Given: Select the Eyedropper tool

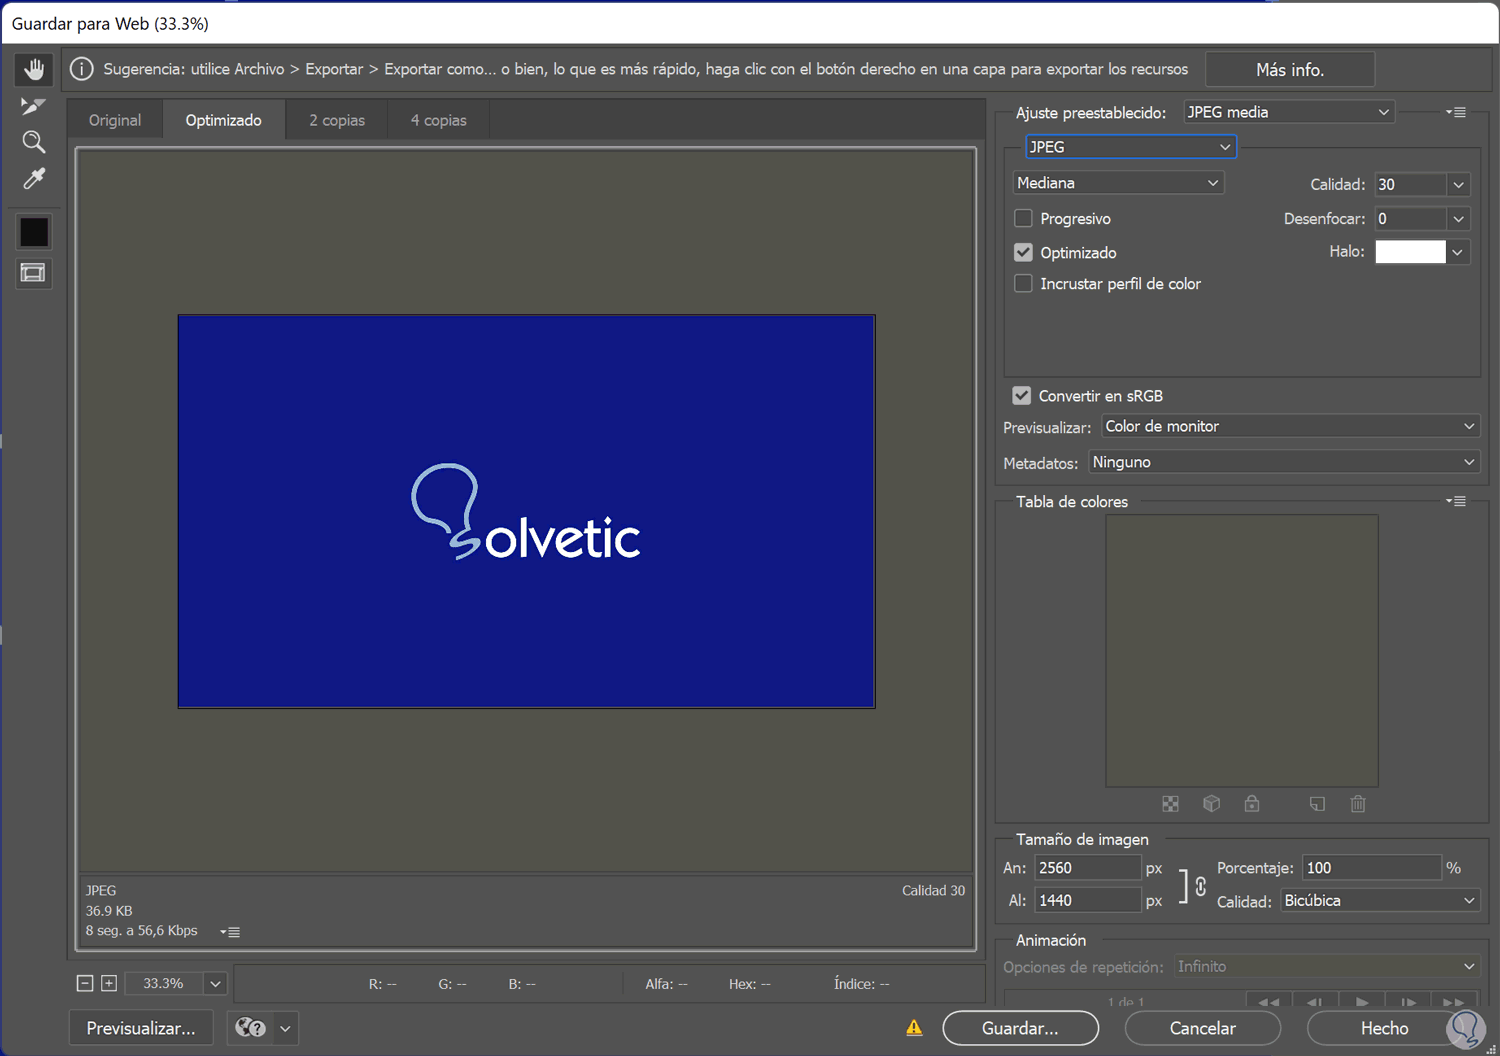Looking at the screenshot, I should tap(34, 179).
